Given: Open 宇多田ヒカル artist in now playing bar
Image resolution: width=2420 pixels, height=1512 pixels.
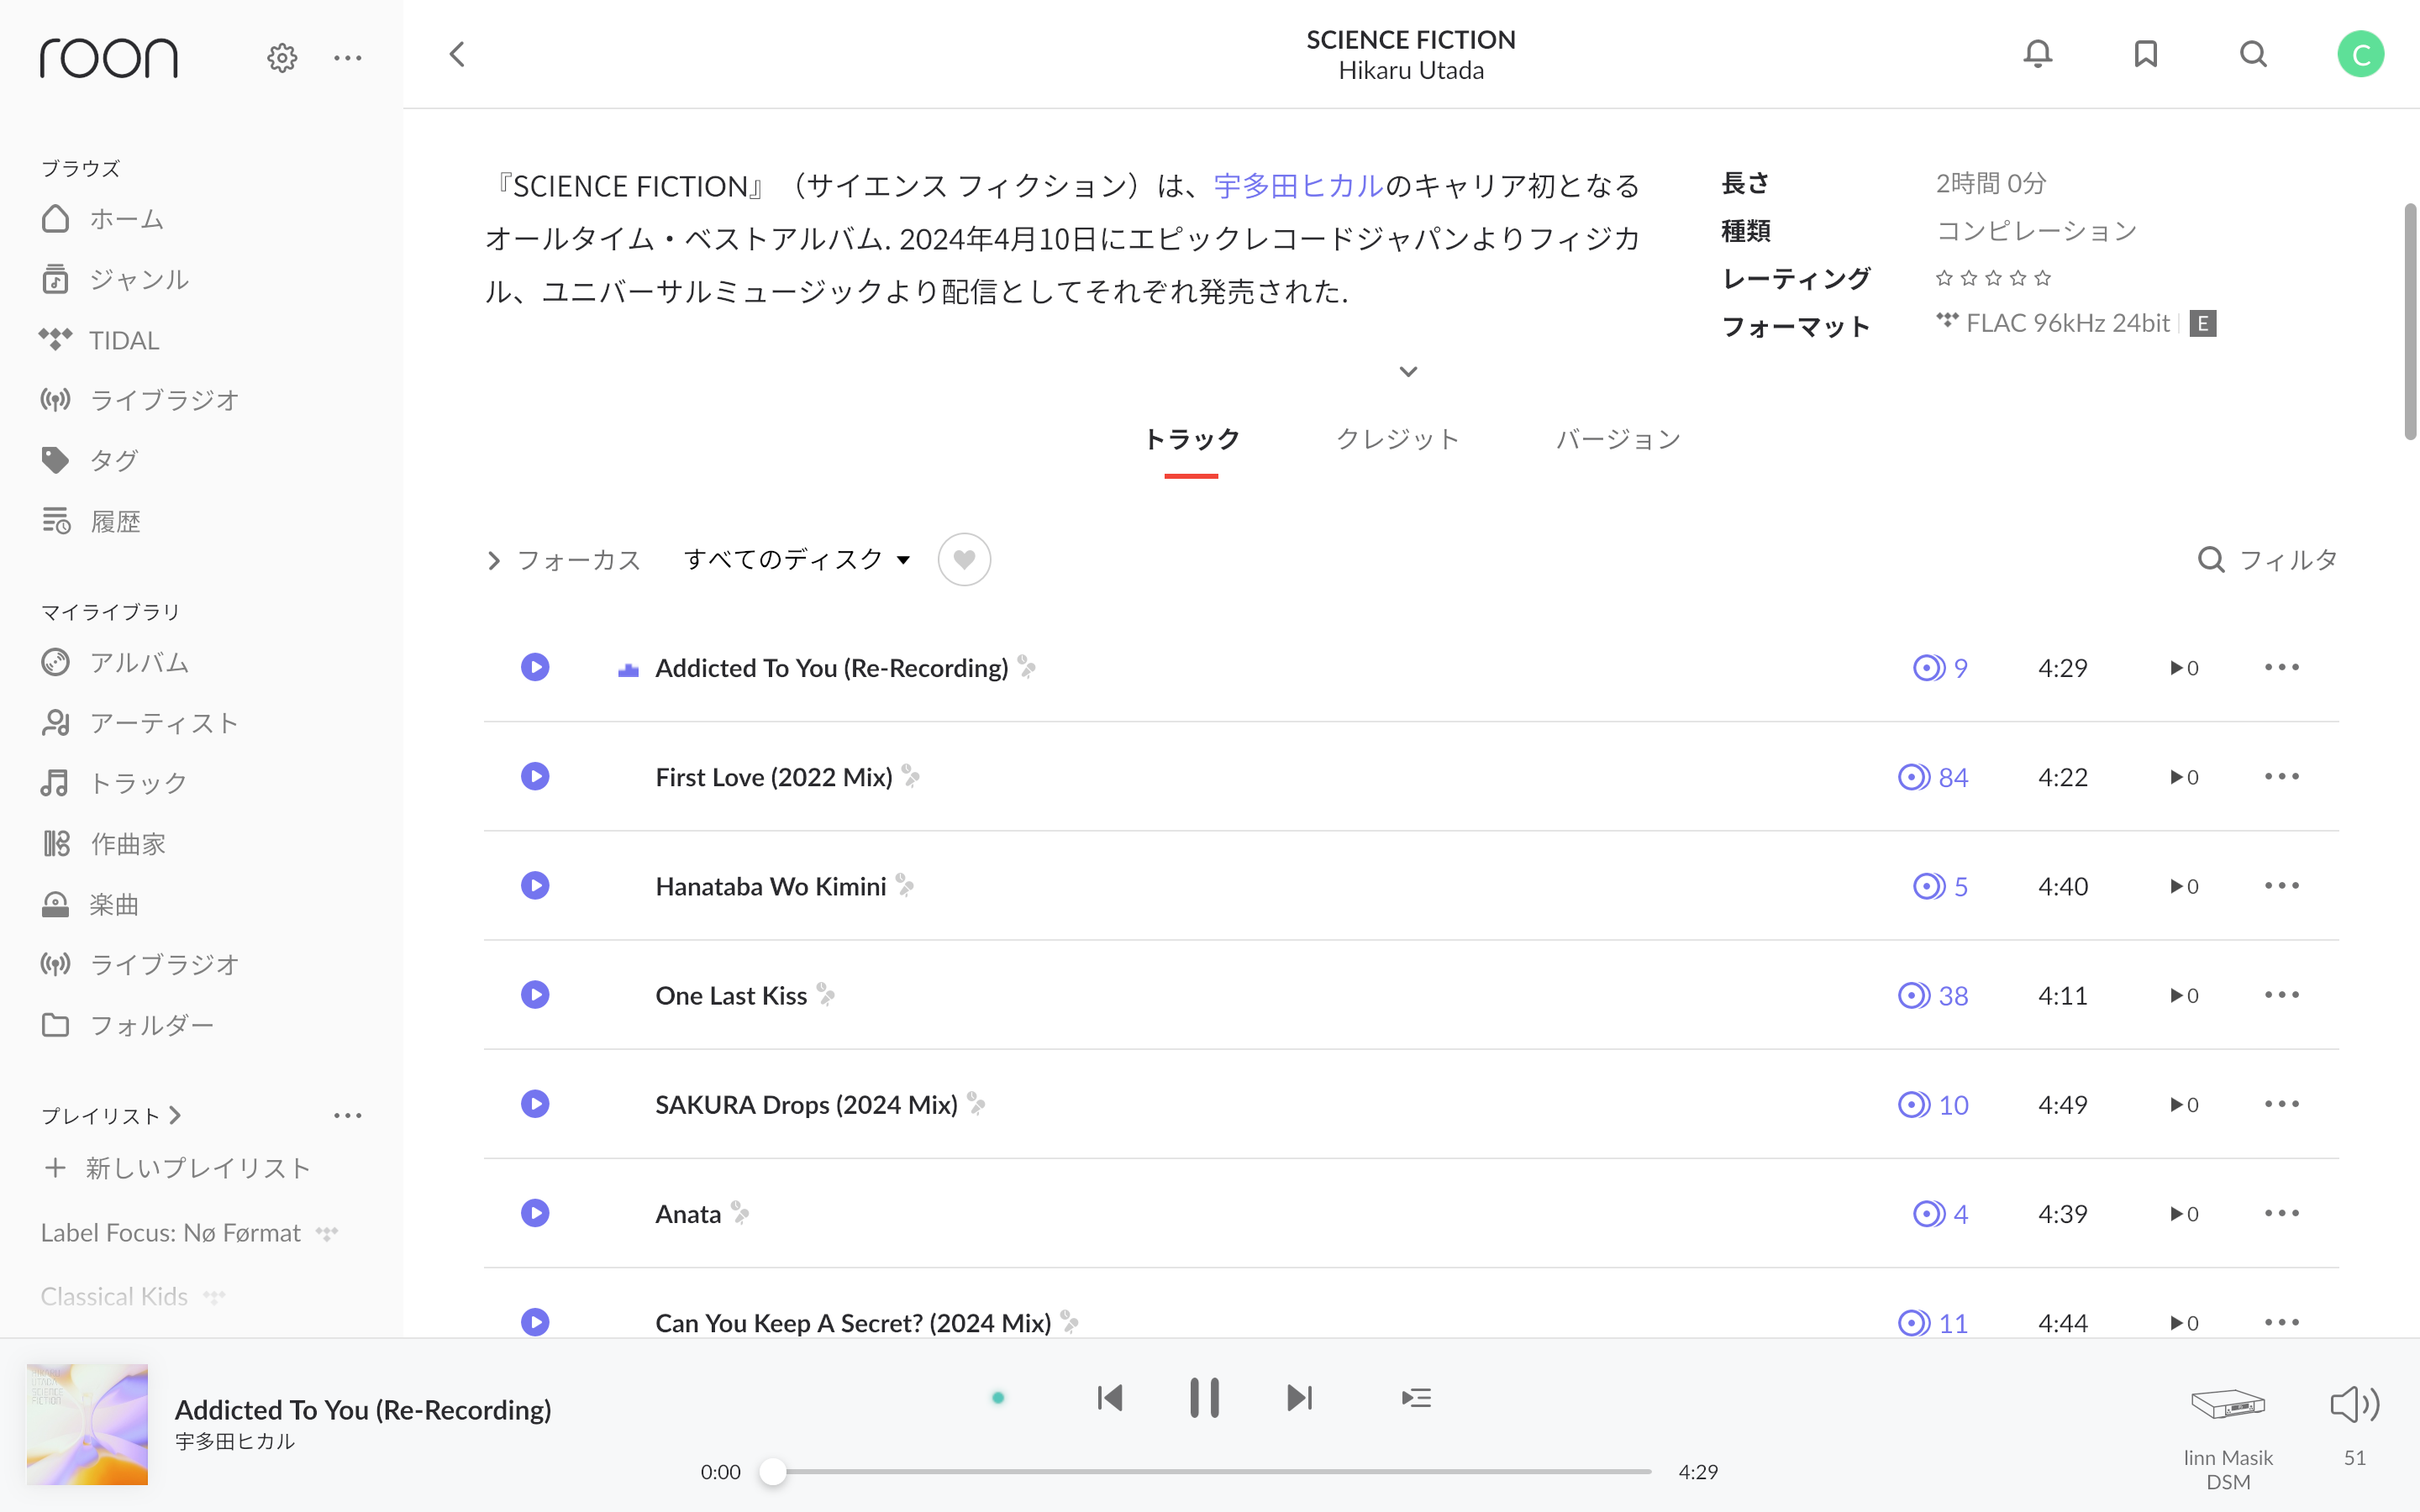Looking at the screenshot, I should 234,1441.
